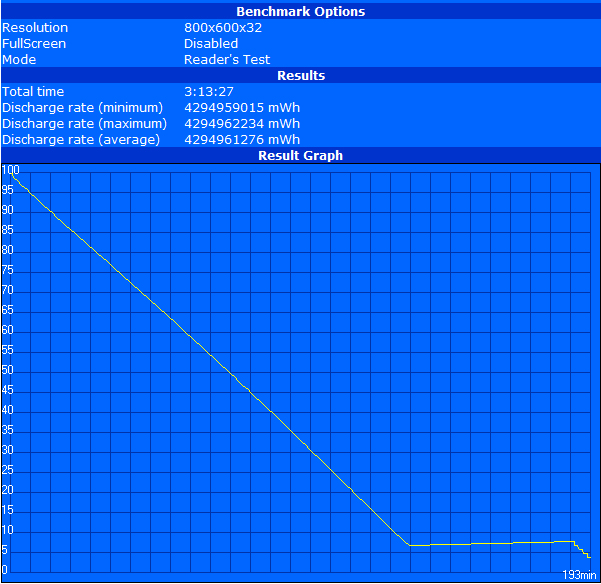601x584 pixels.
Task: Click the 50 percent axis label
Action: 8,370
